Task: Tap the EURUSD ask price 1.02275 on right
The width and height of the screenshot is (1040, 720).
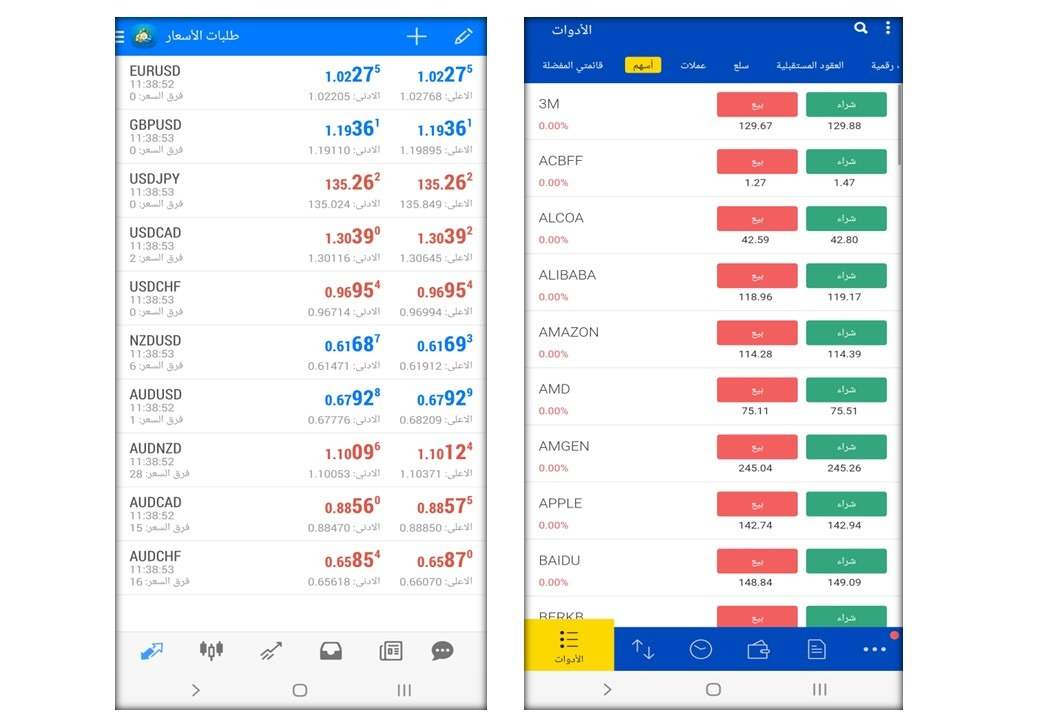Action: [x=444, y=74]
